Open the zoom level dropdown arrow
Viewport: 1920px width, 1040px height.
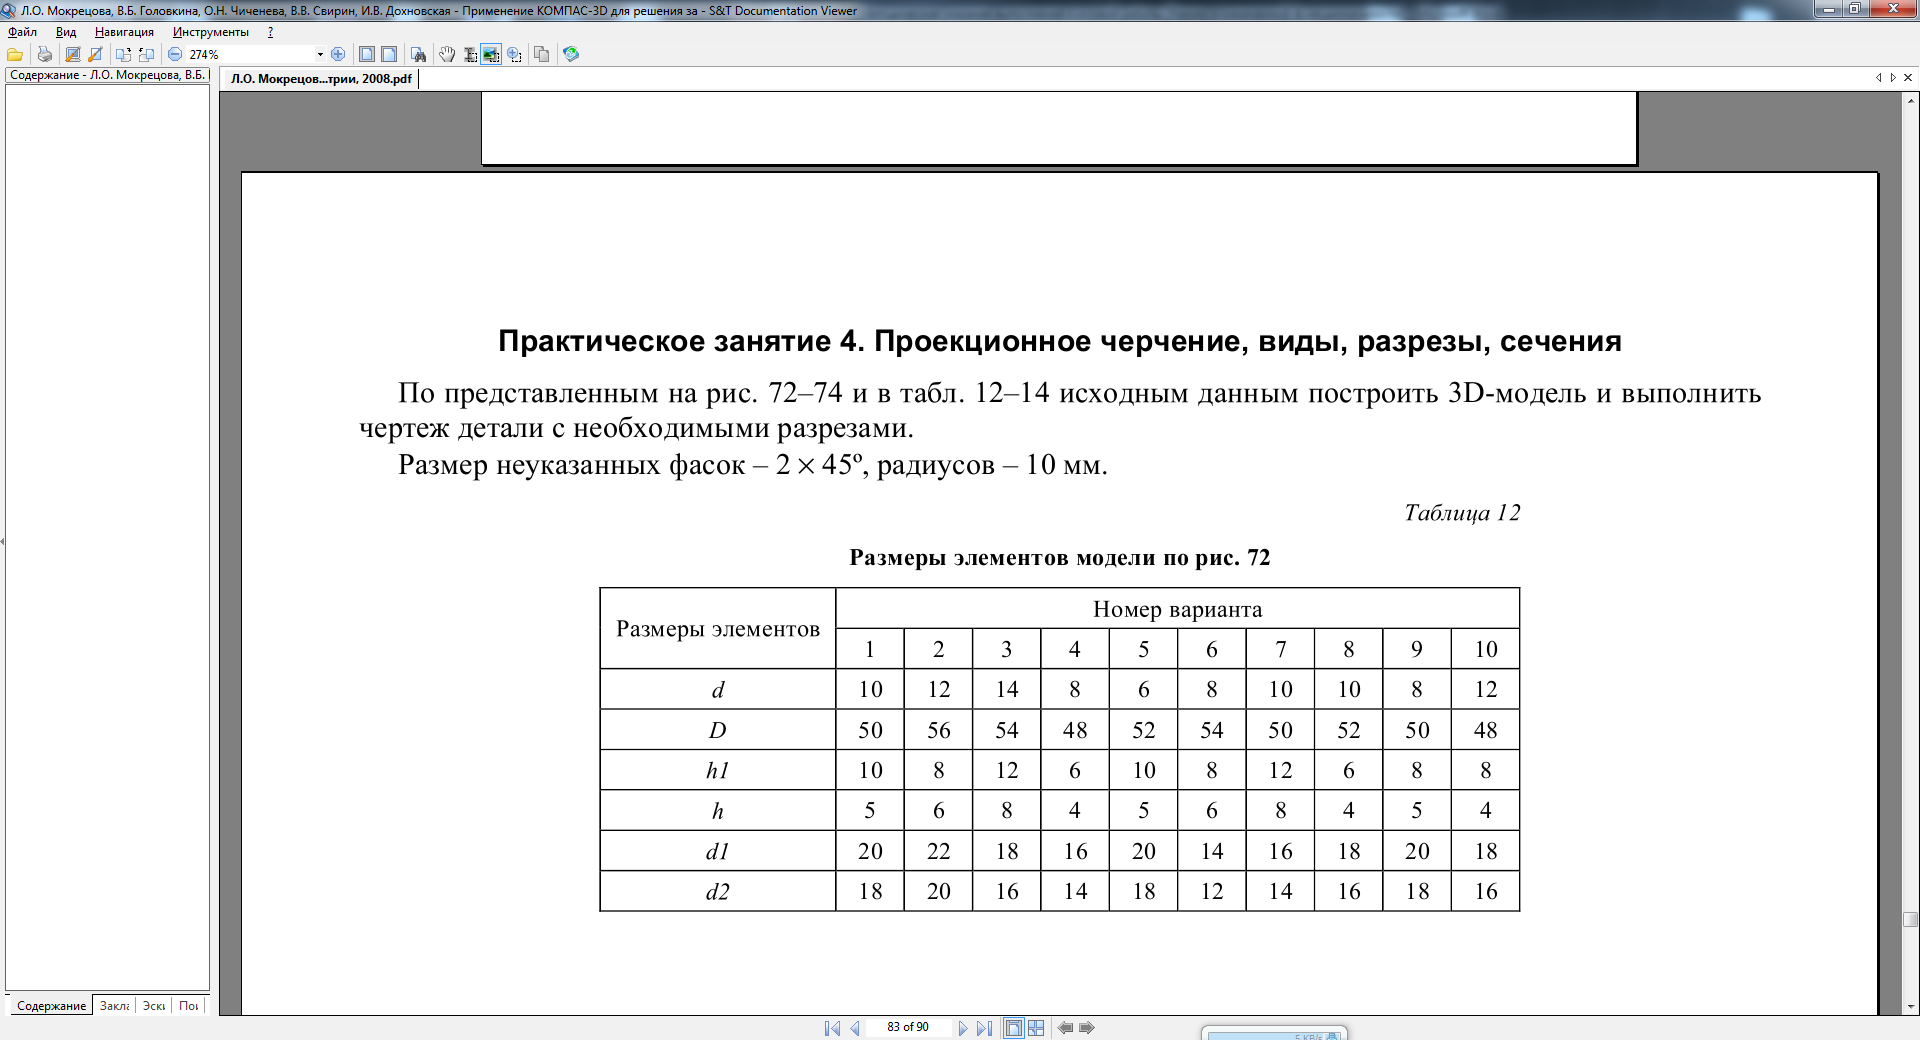tap(320, 54)
